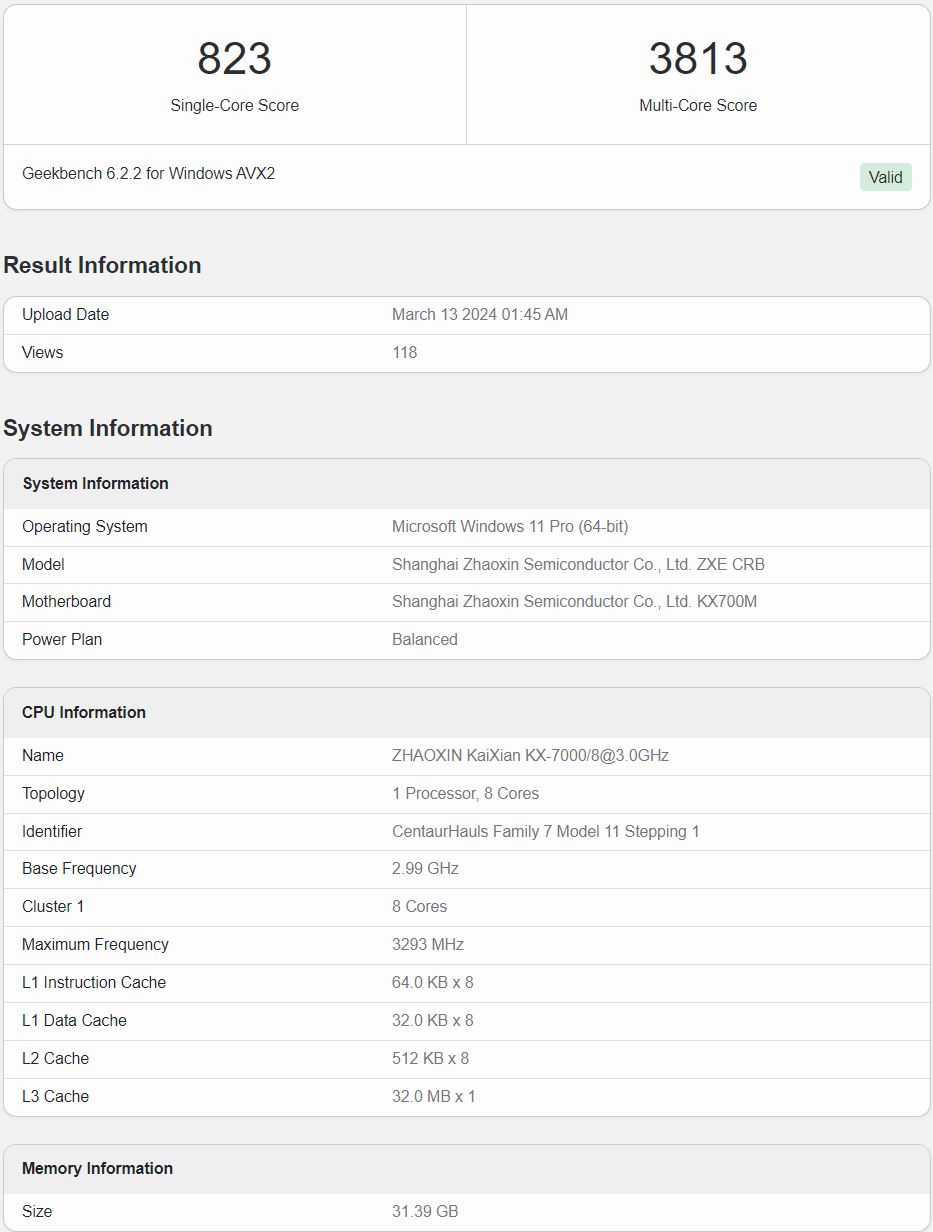Click the Views count 118

tap(404, 353)
